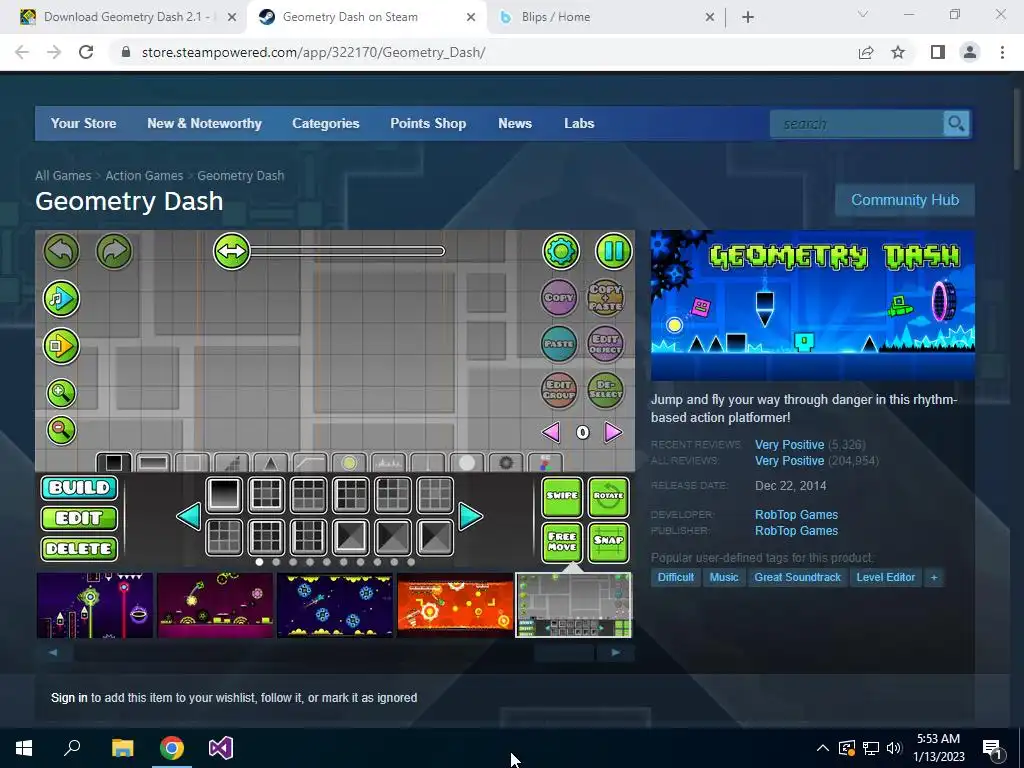Close the Geometry Dash on Steam tab

[x=471, y=18]
